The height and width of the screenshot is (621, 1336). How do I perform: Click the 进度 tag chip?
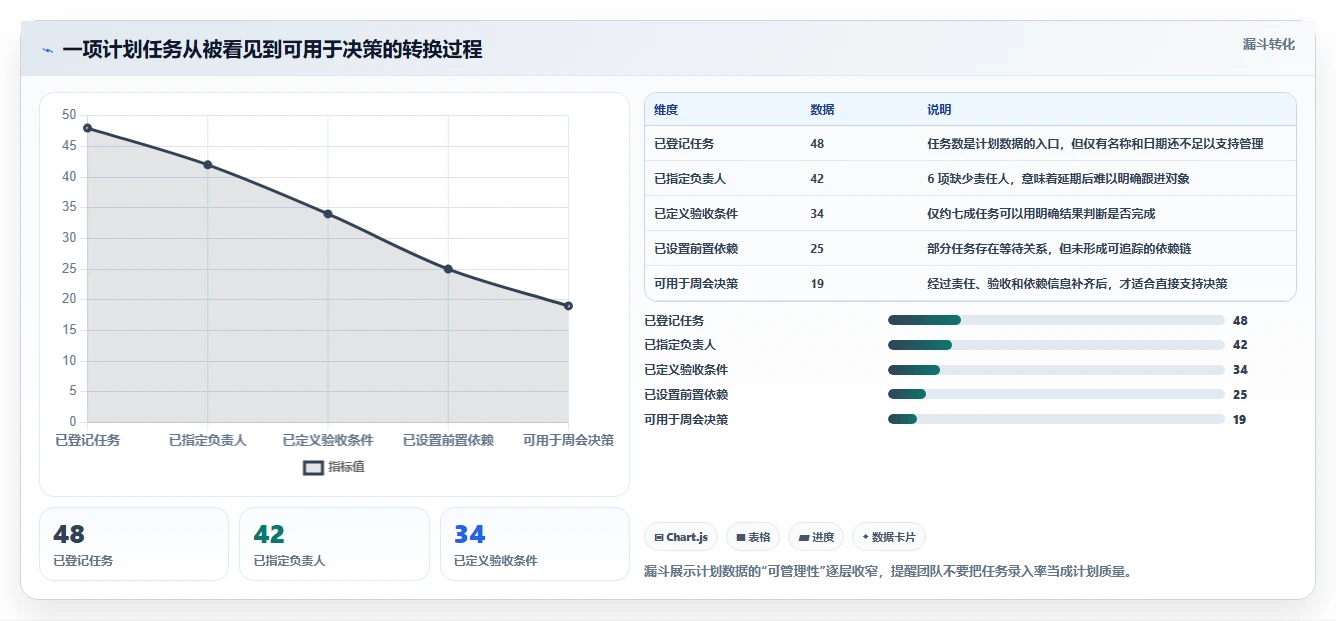click(x=816, y=537)
